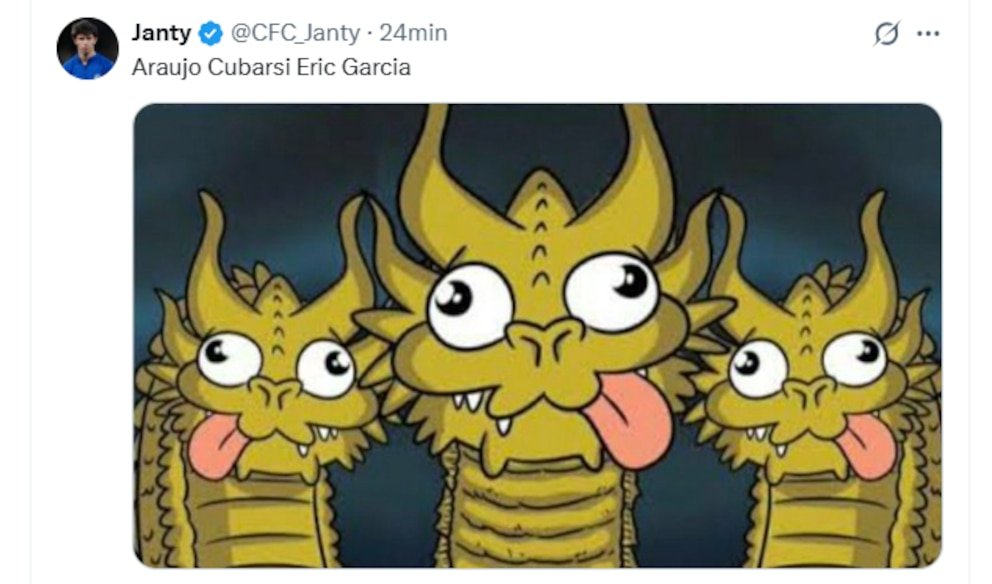Click the center dragon's pink tongue
This screenshot has height=584, width=992.
coord(628,418)
